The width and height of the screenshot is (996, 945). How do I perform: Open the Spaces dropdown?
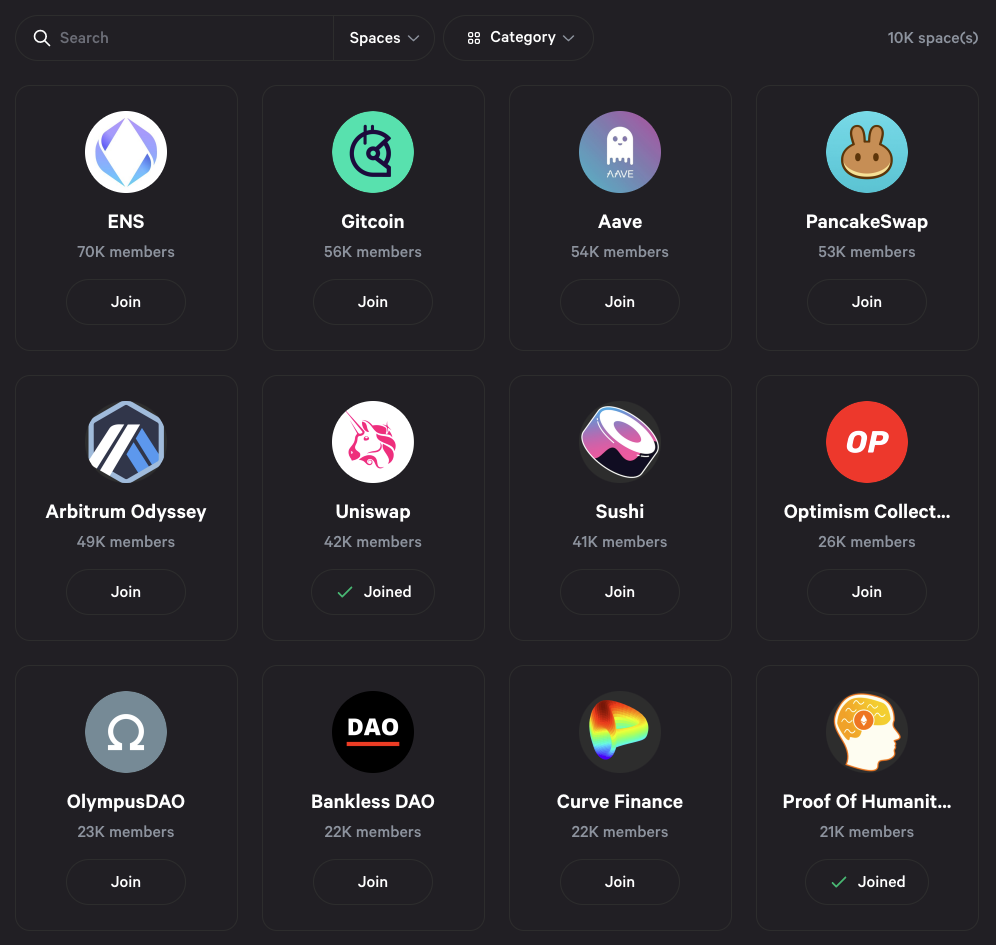coord(384,38)
